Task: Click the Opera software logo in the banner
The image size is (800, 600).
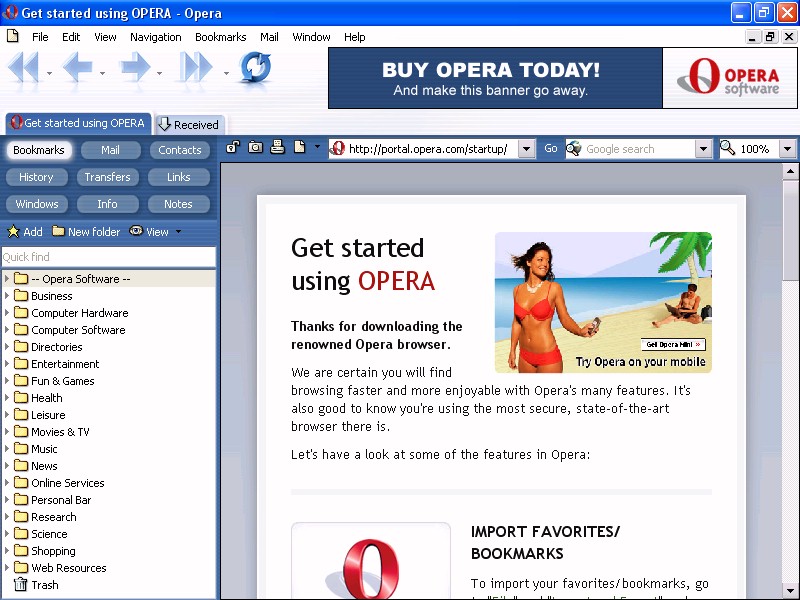Action: click(729, 78)
